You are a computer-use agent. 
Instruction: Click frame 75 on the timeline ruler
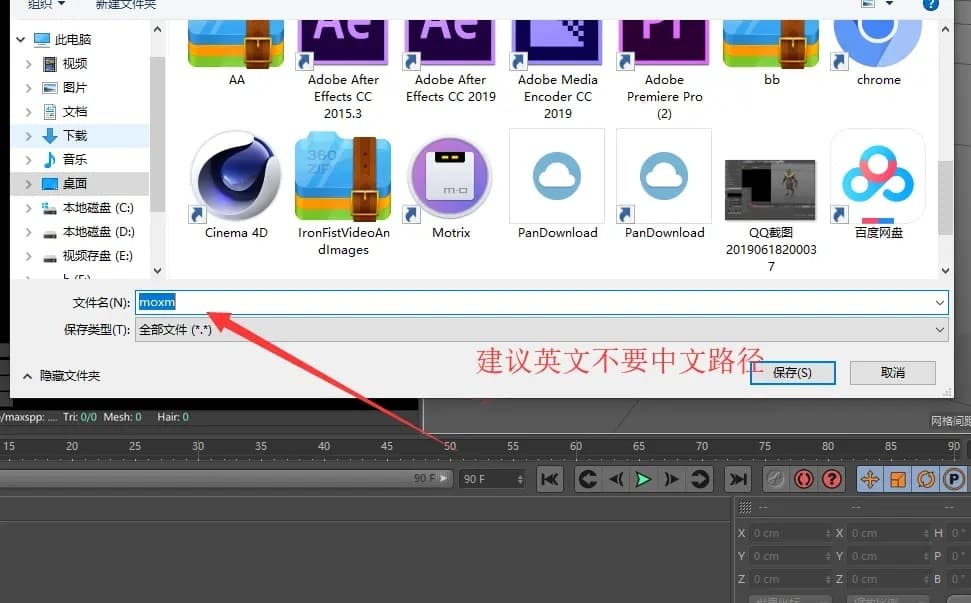[765, 446]
